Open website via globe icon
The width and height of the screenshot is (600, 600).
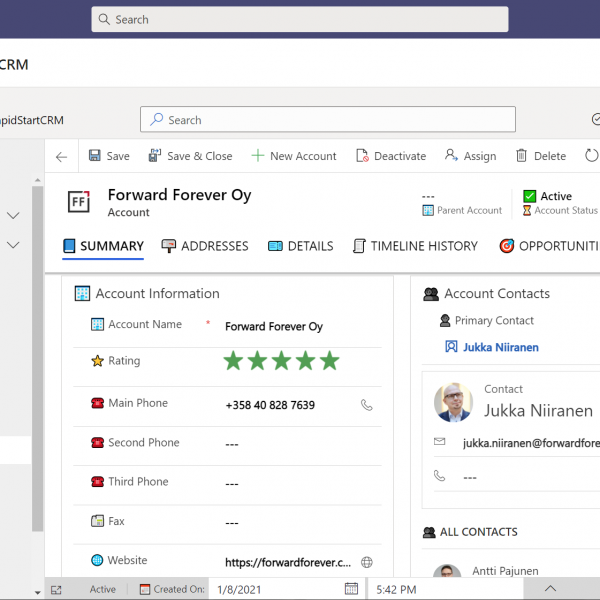(367, 562)
